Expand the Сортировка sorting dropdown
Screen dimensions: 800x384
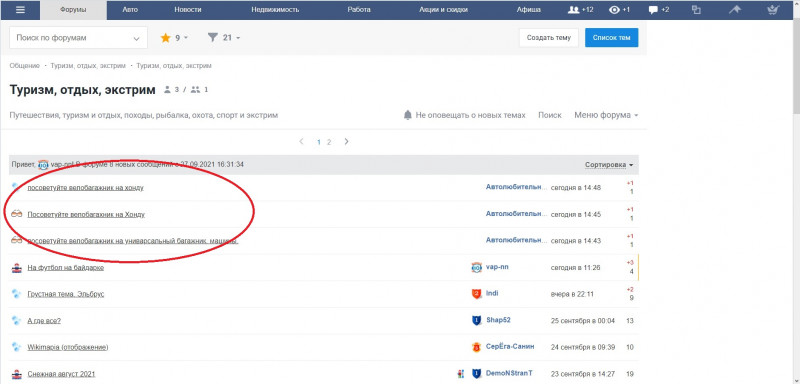point(609,165)
